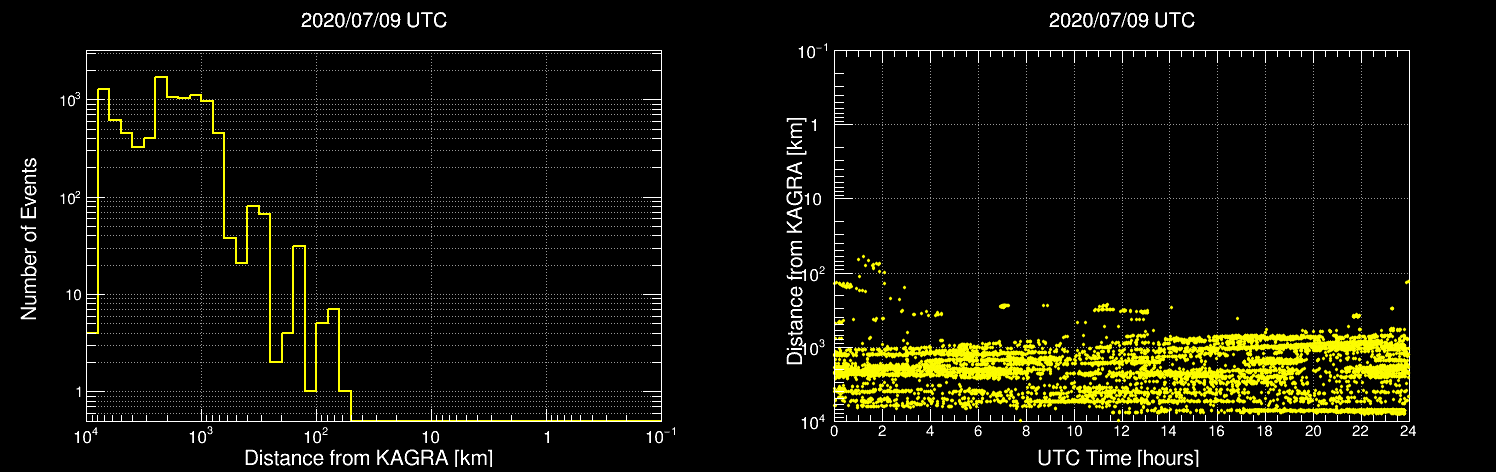Click the 8 hour tick on UTC Time axis
The width and height of the screenshot is (1496, 472).
(x=1026, y=433)
